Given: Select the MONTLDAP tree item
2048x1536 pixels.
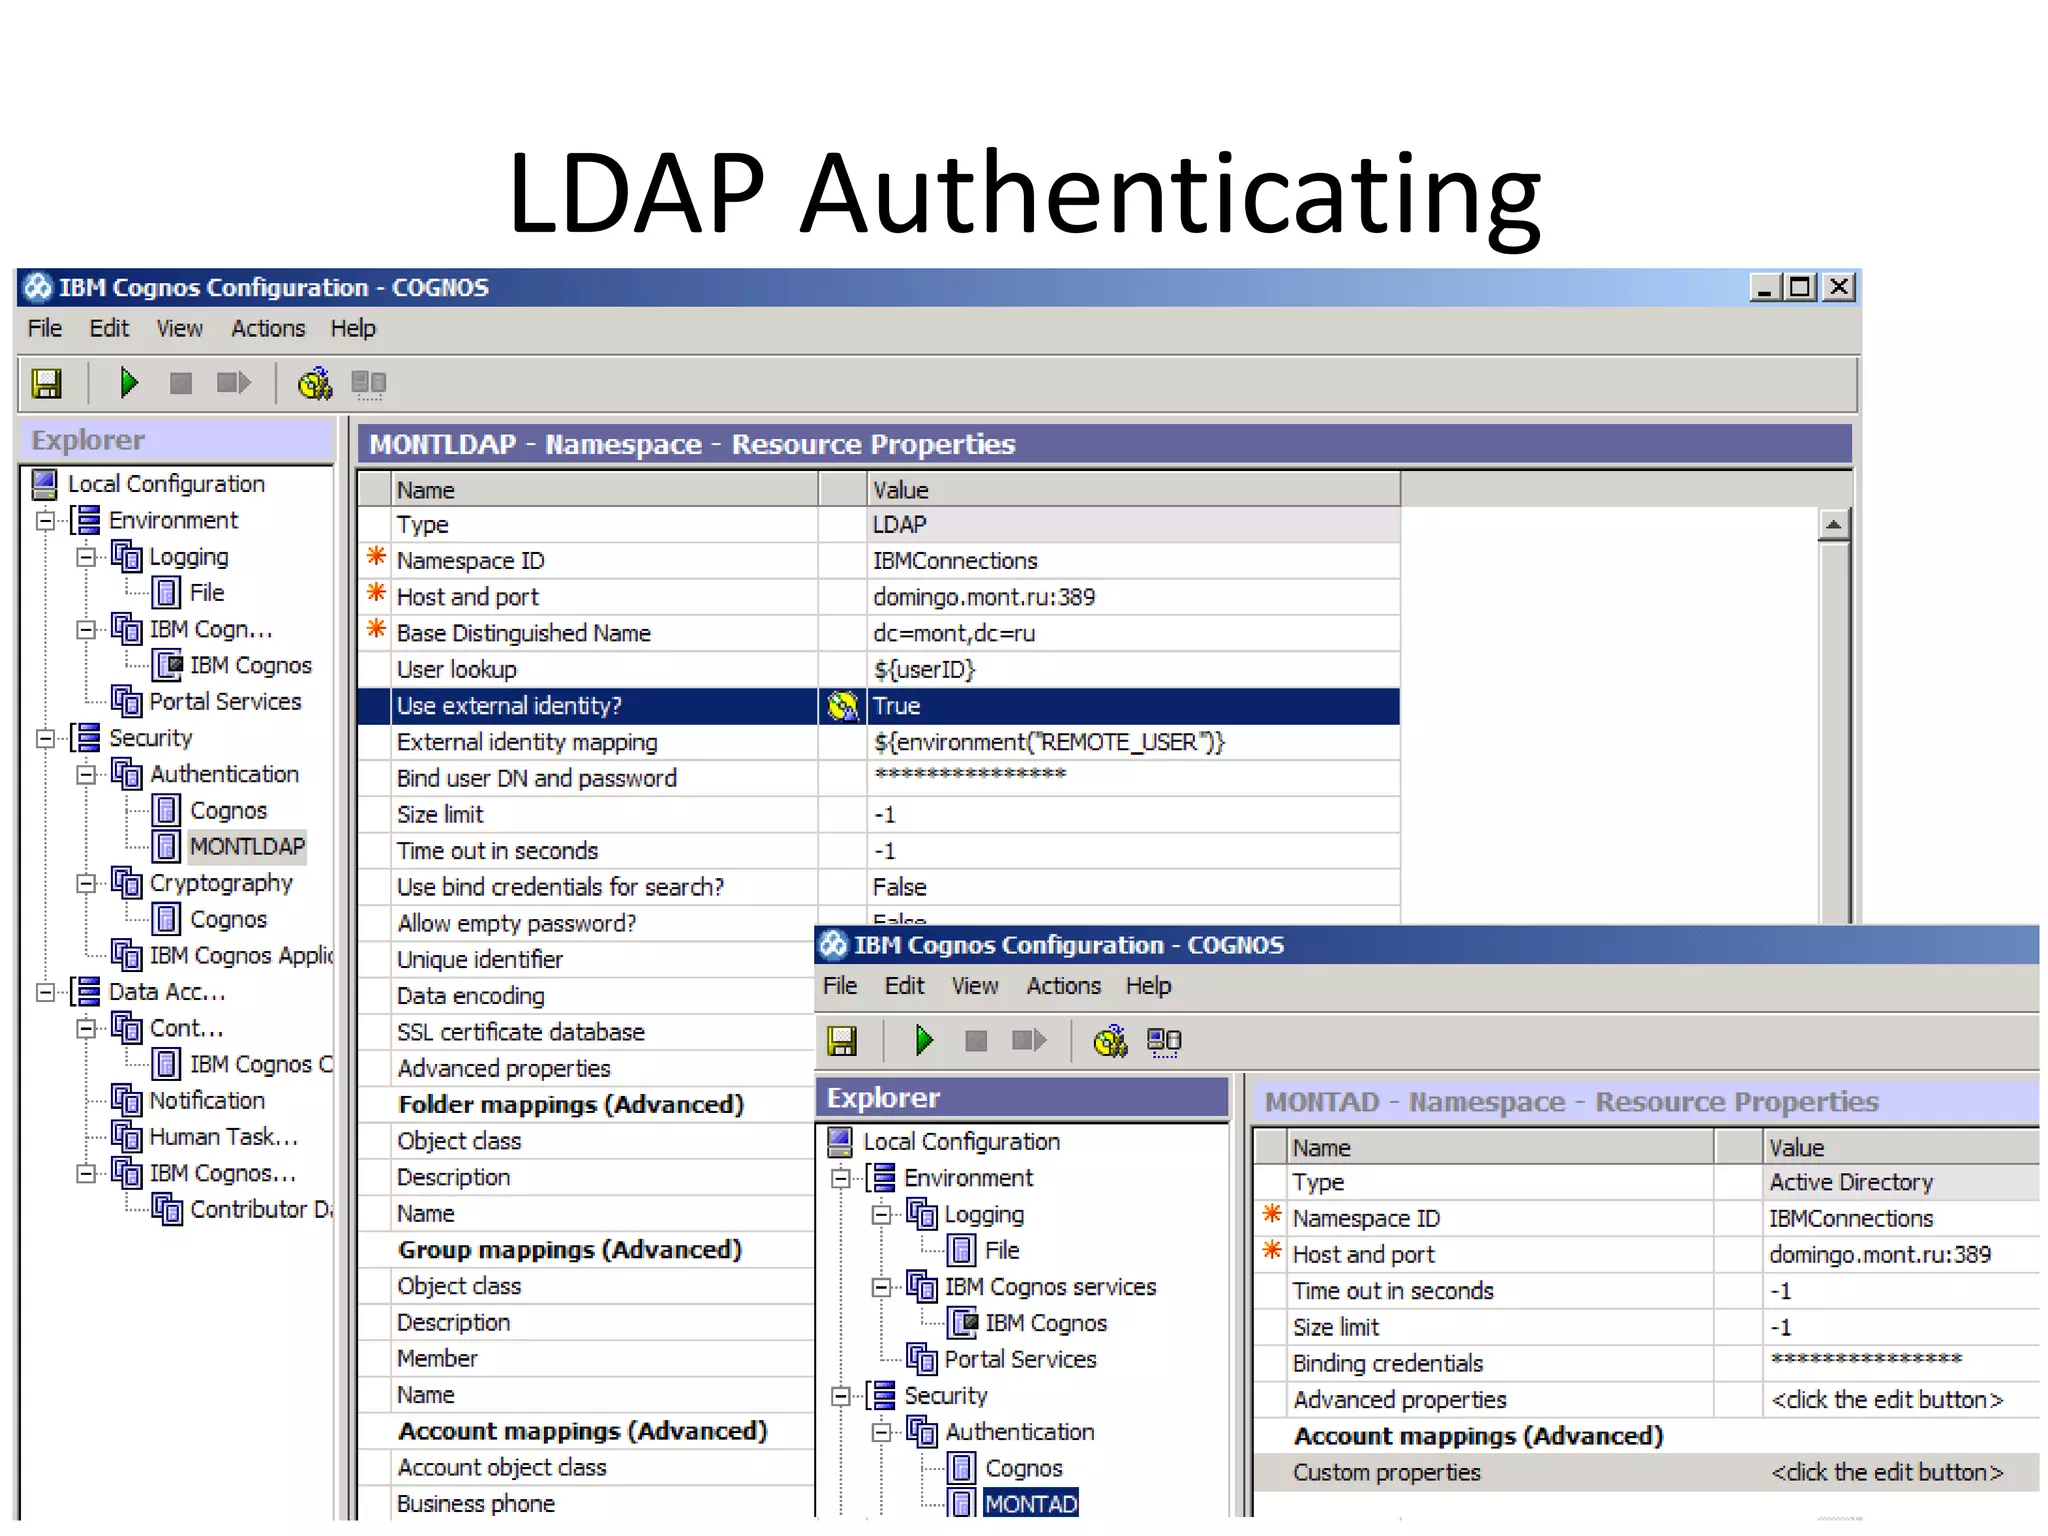Looking at the screenshot, I should 247,847.
